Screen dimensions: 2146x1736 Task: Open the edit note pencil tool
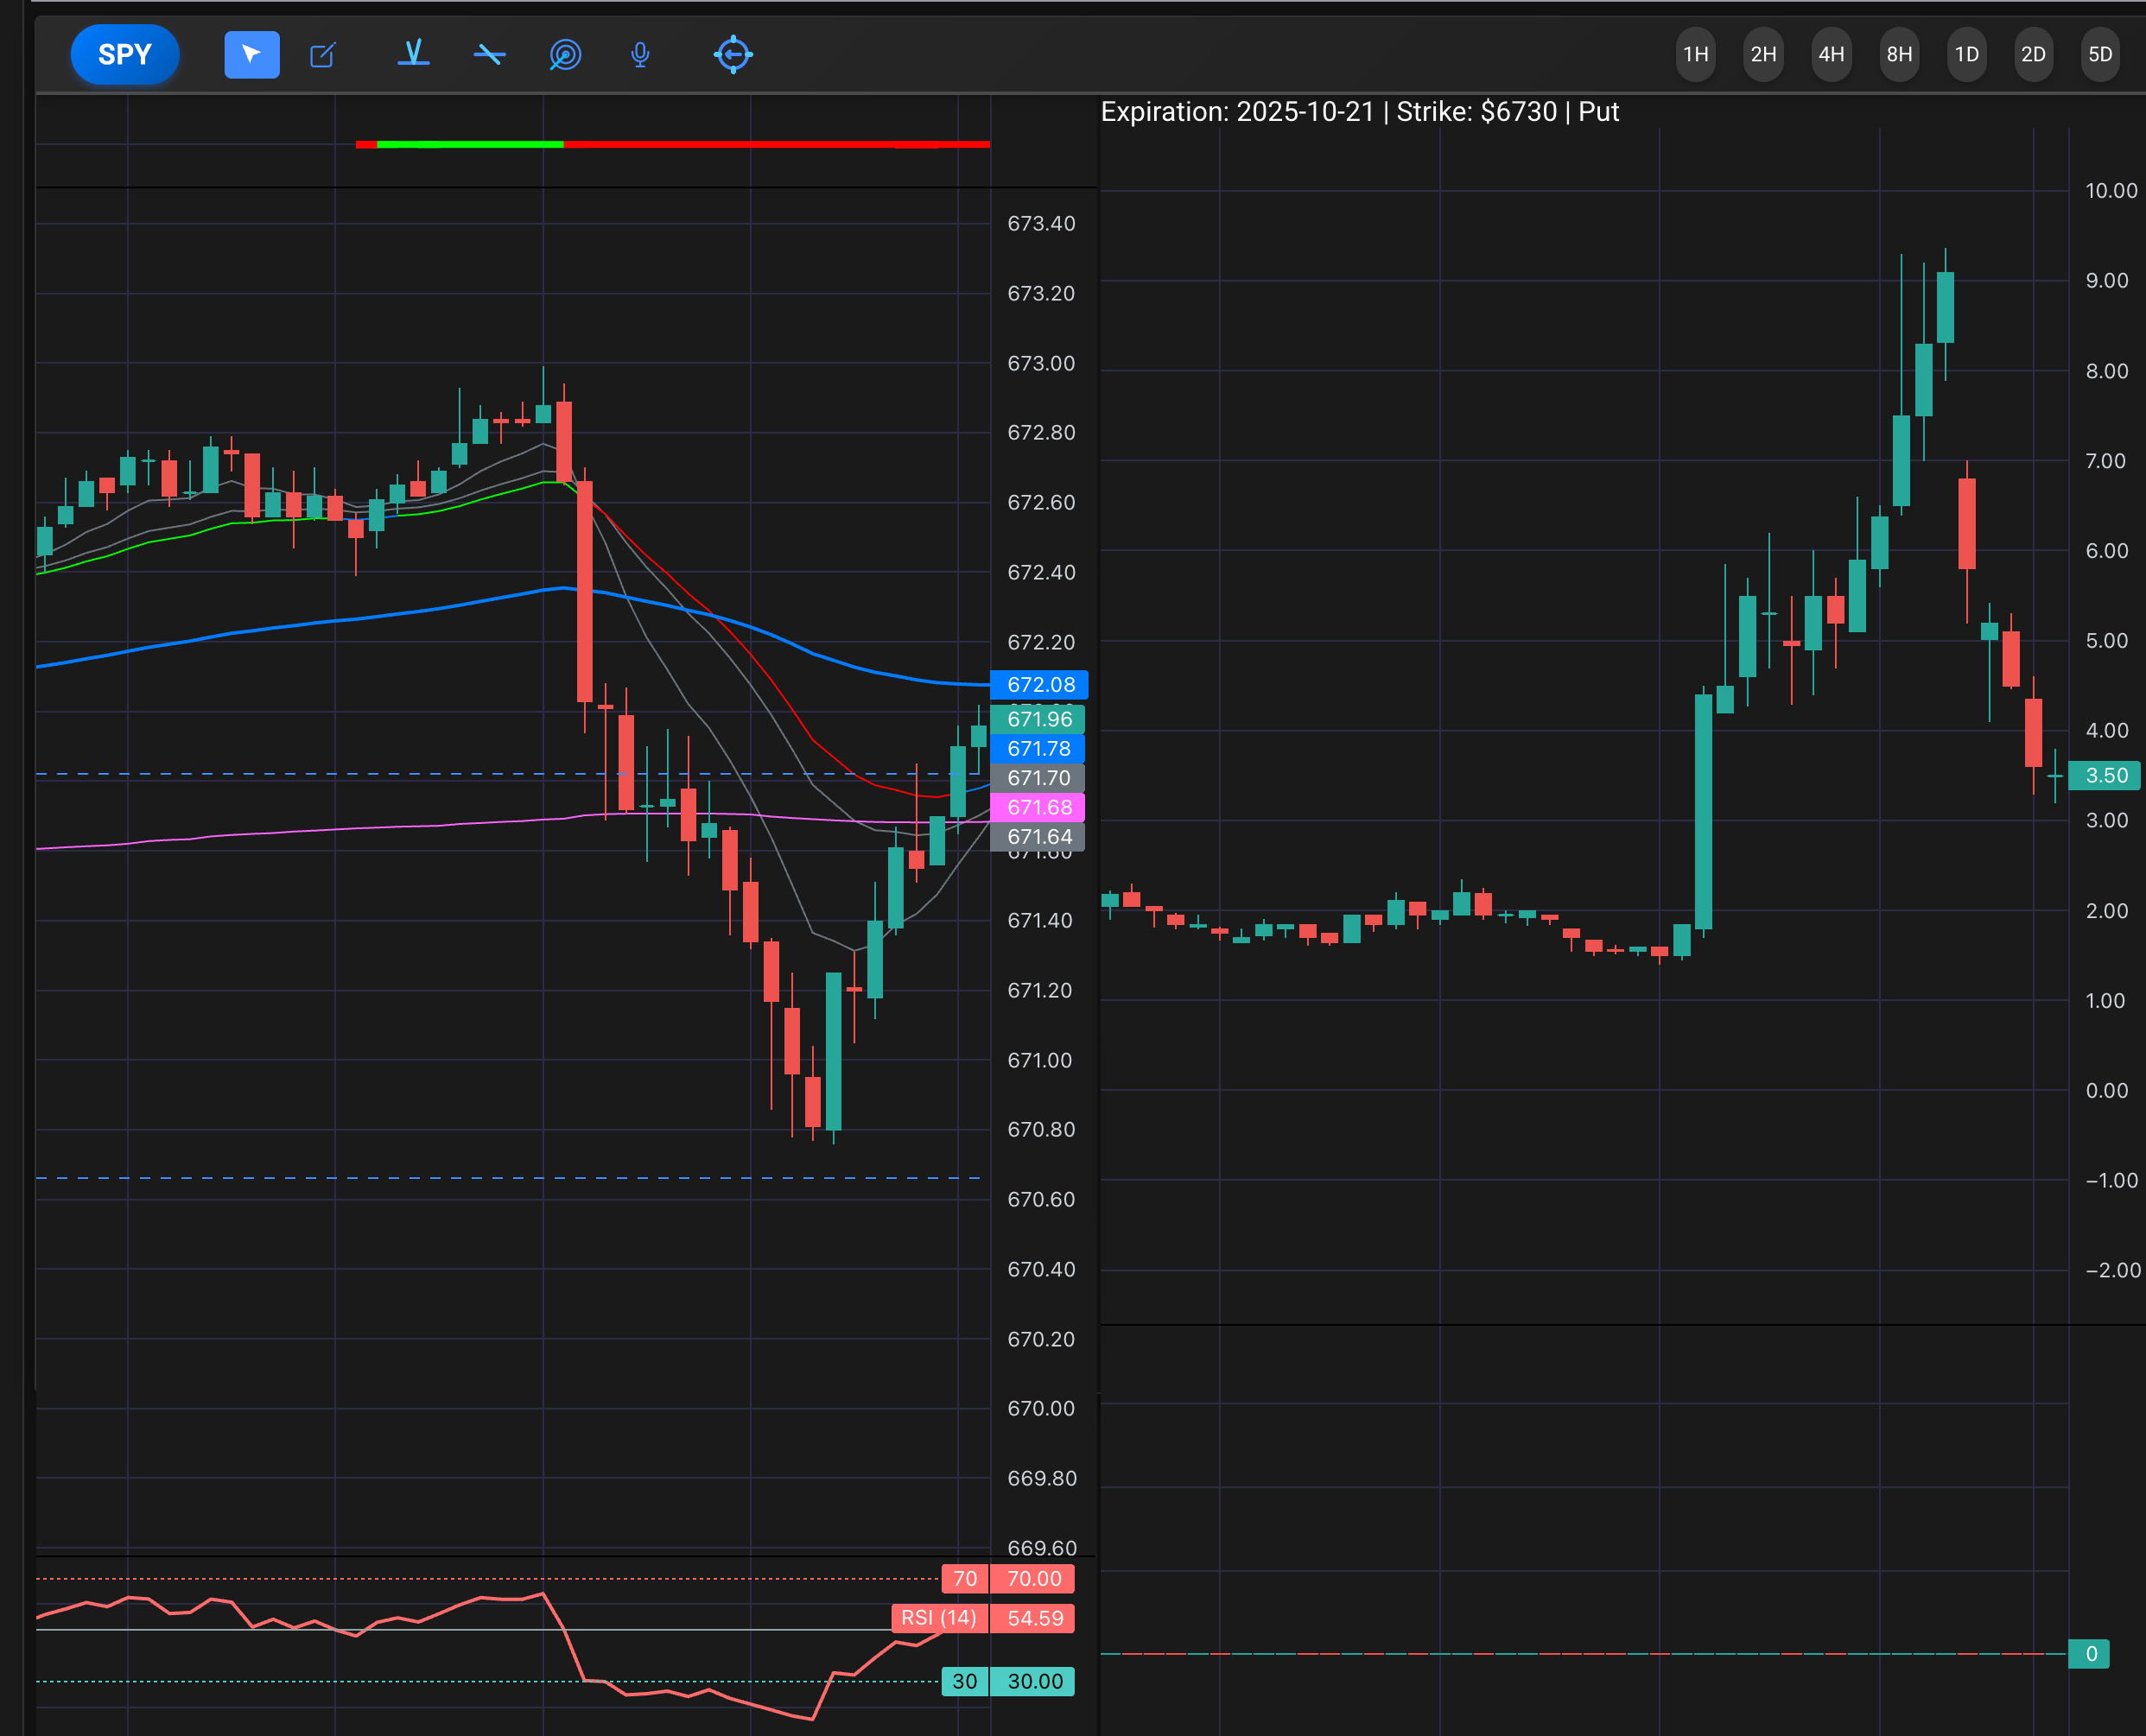coord(322,55)
